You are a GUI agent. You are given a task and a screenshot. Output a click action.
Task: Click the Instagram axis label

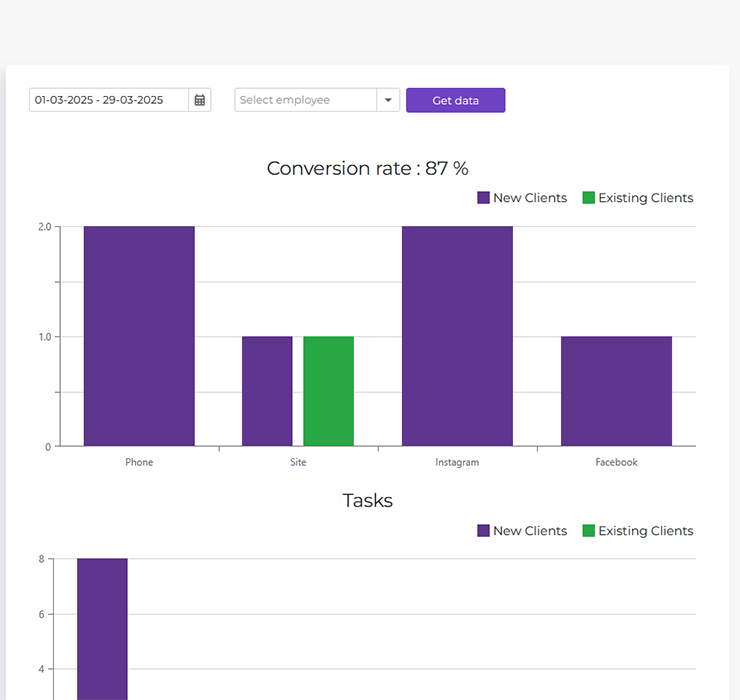[x=457, y=462]
